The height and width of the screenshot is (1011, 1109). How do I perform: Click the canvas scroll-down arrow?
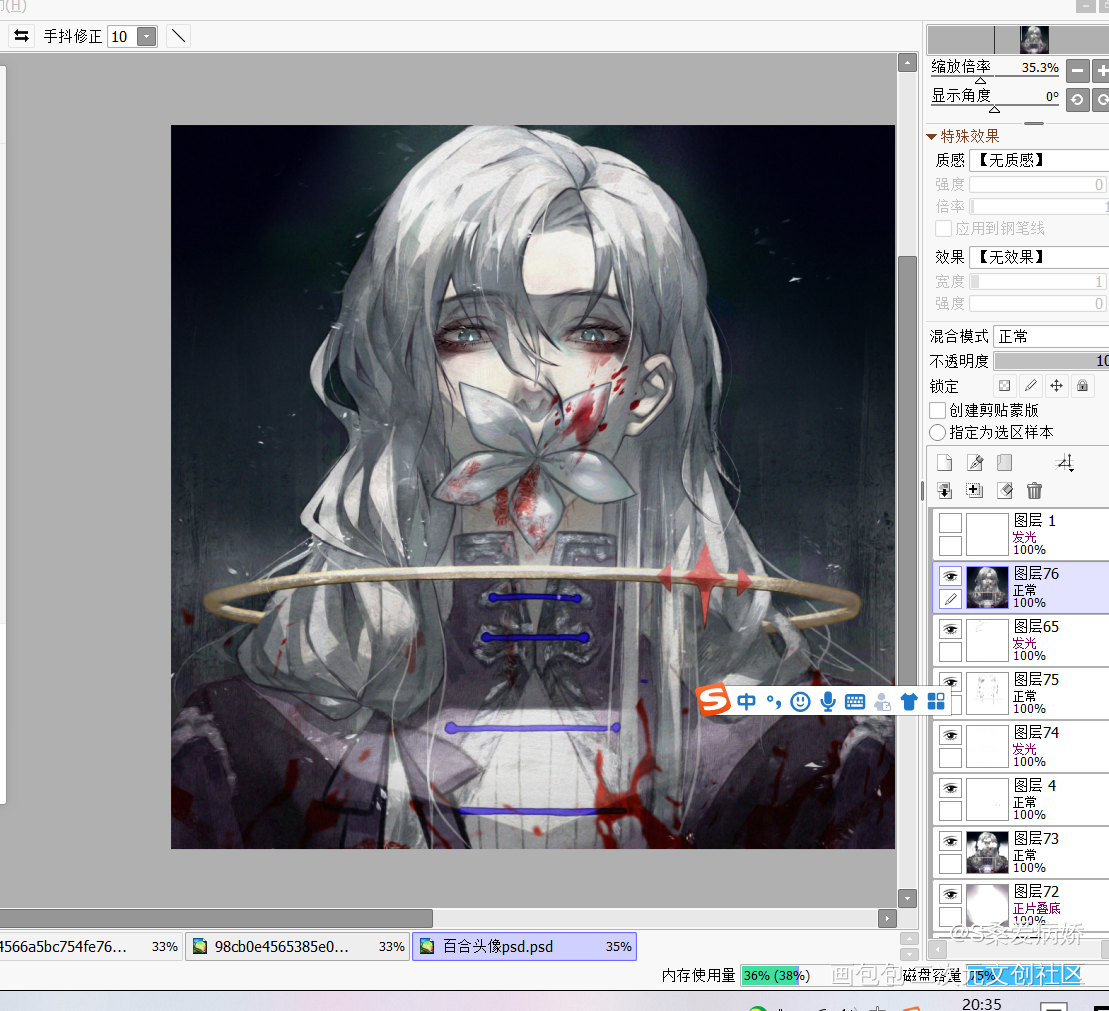point(907,898)
